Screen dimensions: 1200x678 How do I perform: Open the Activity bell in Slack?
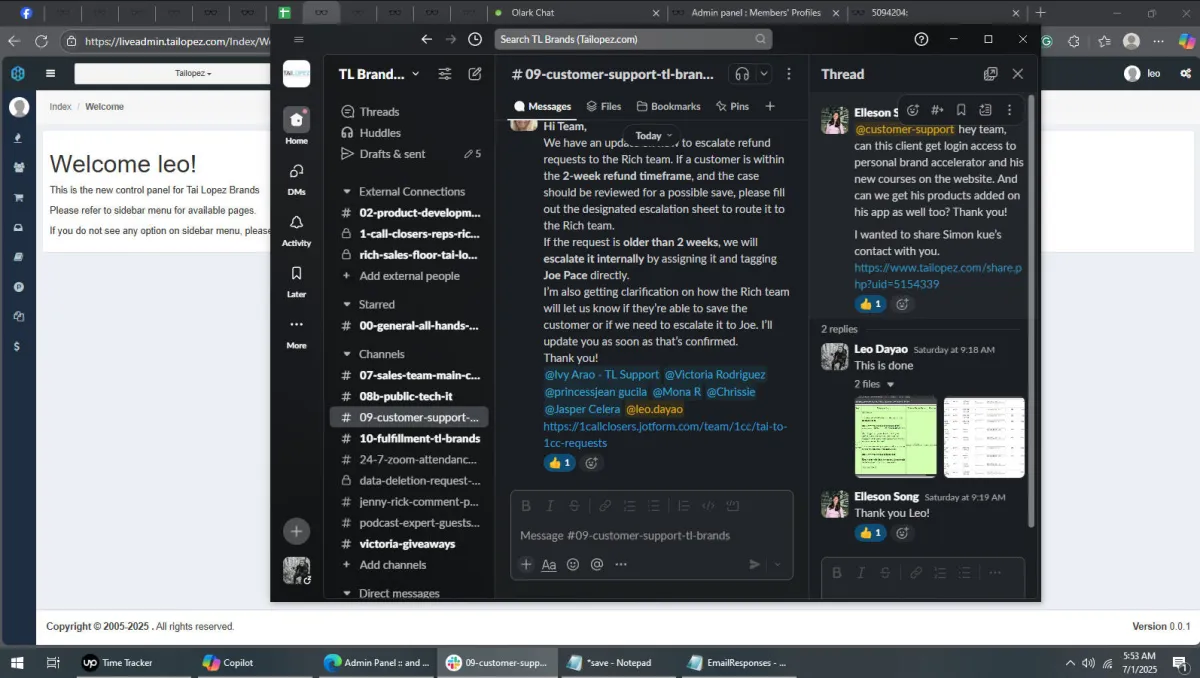(x=296, y=230)
